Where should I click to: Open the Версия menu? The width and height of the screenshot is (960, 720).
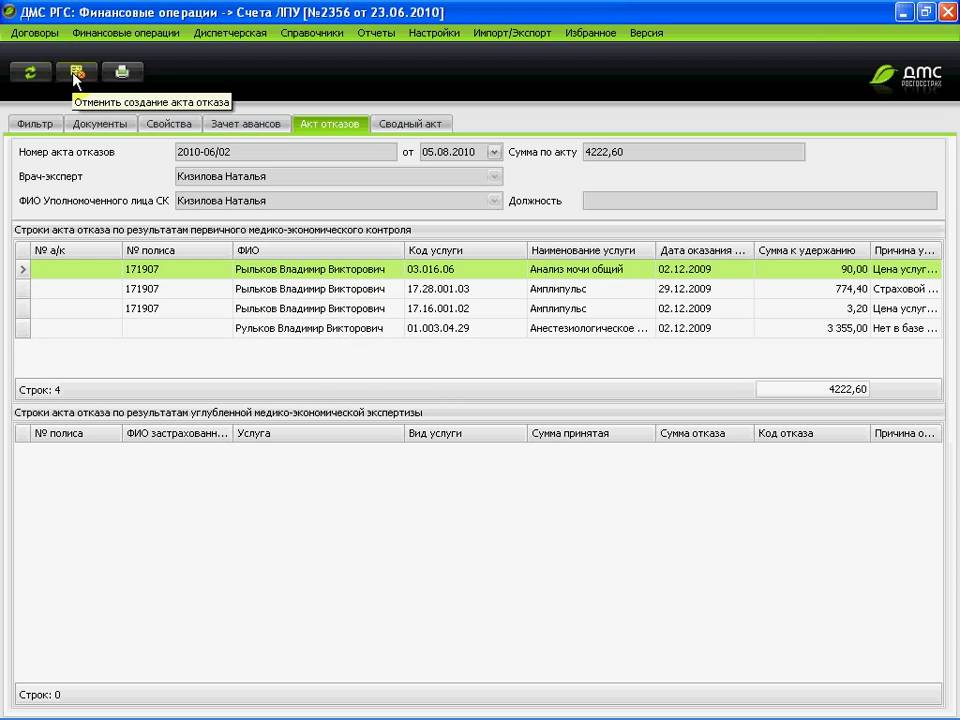646,33
